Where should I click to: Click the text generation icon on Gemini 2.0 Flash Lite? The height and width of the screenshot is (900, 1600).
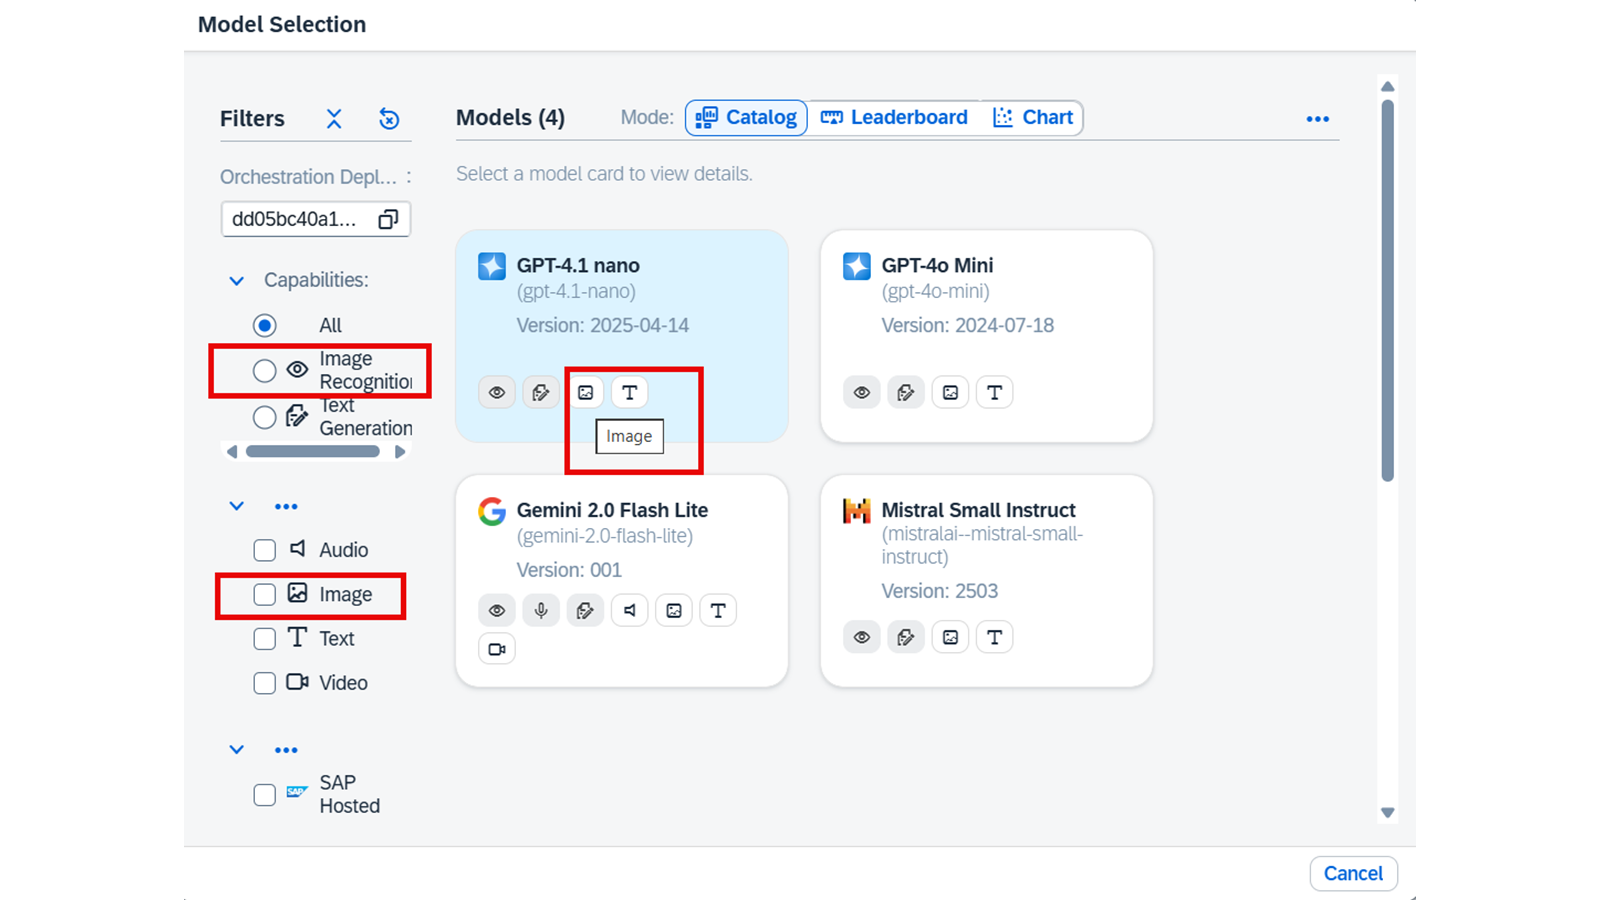point(585,610)
